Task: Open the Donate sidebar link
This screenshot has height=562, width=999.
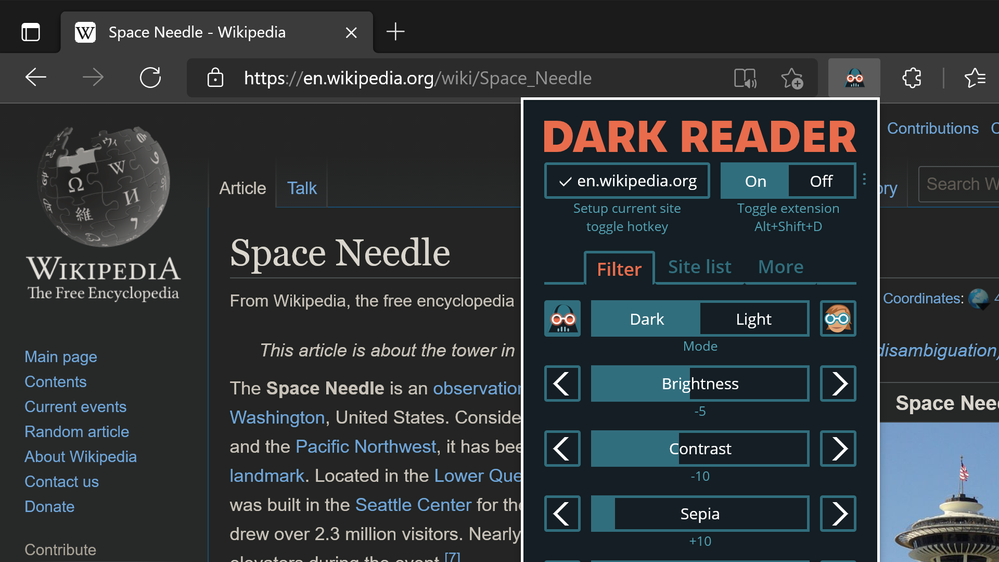Action: [49, 507]
